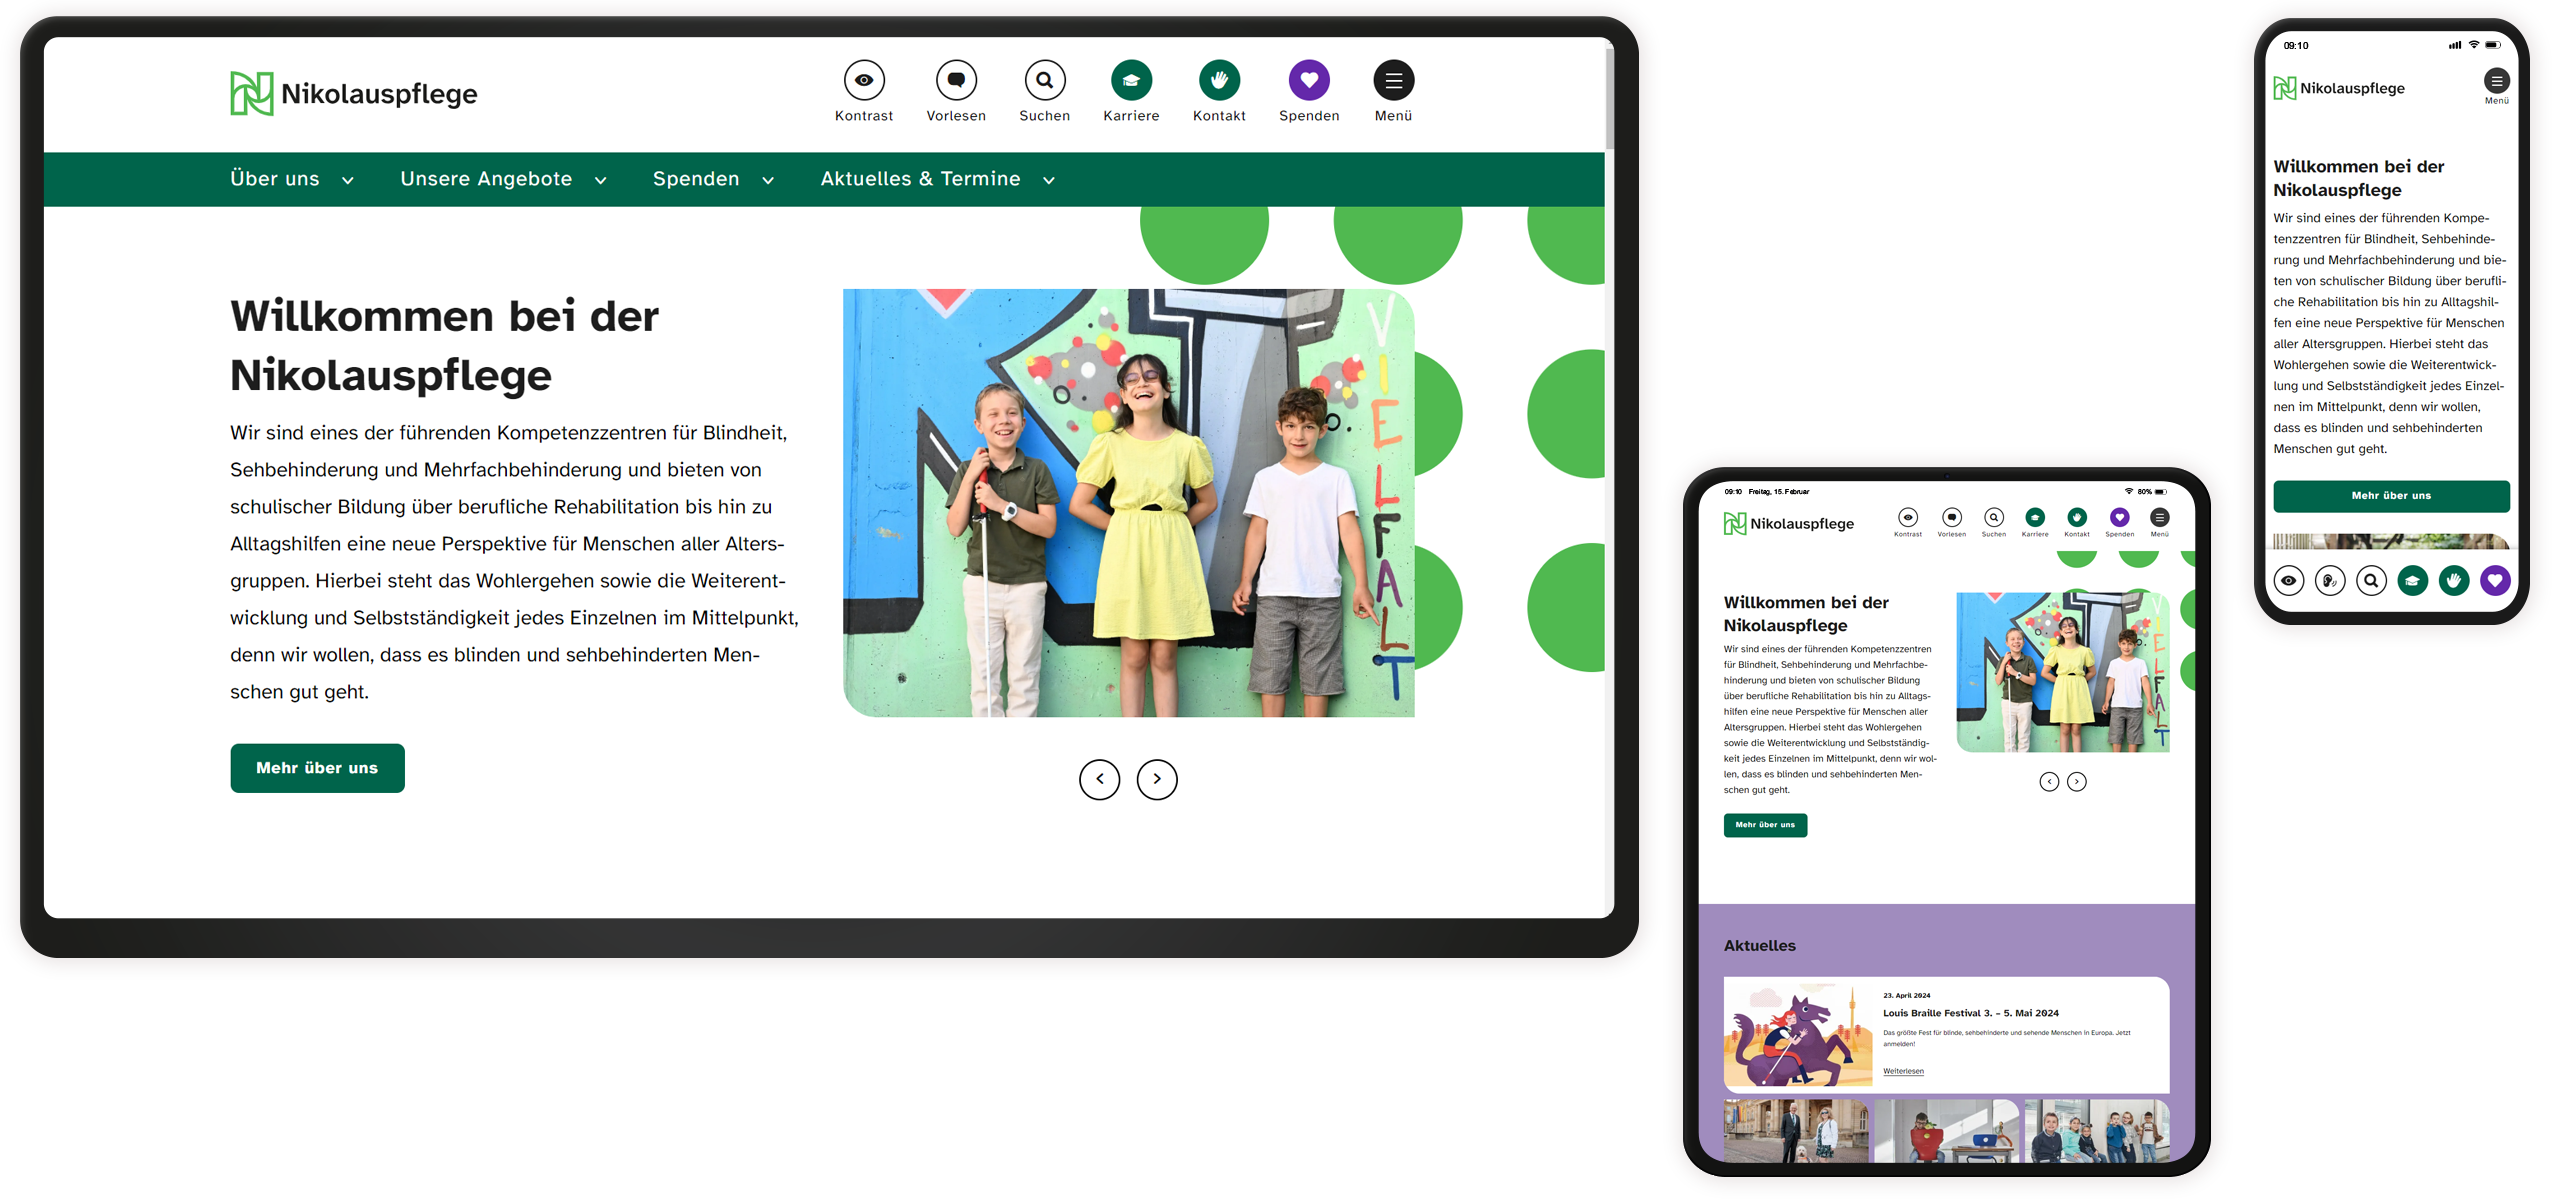The width and height of the screenshot is (2560, 1200).
Task: Click the desktop Mehr über uns button
Action: point(318,769)
